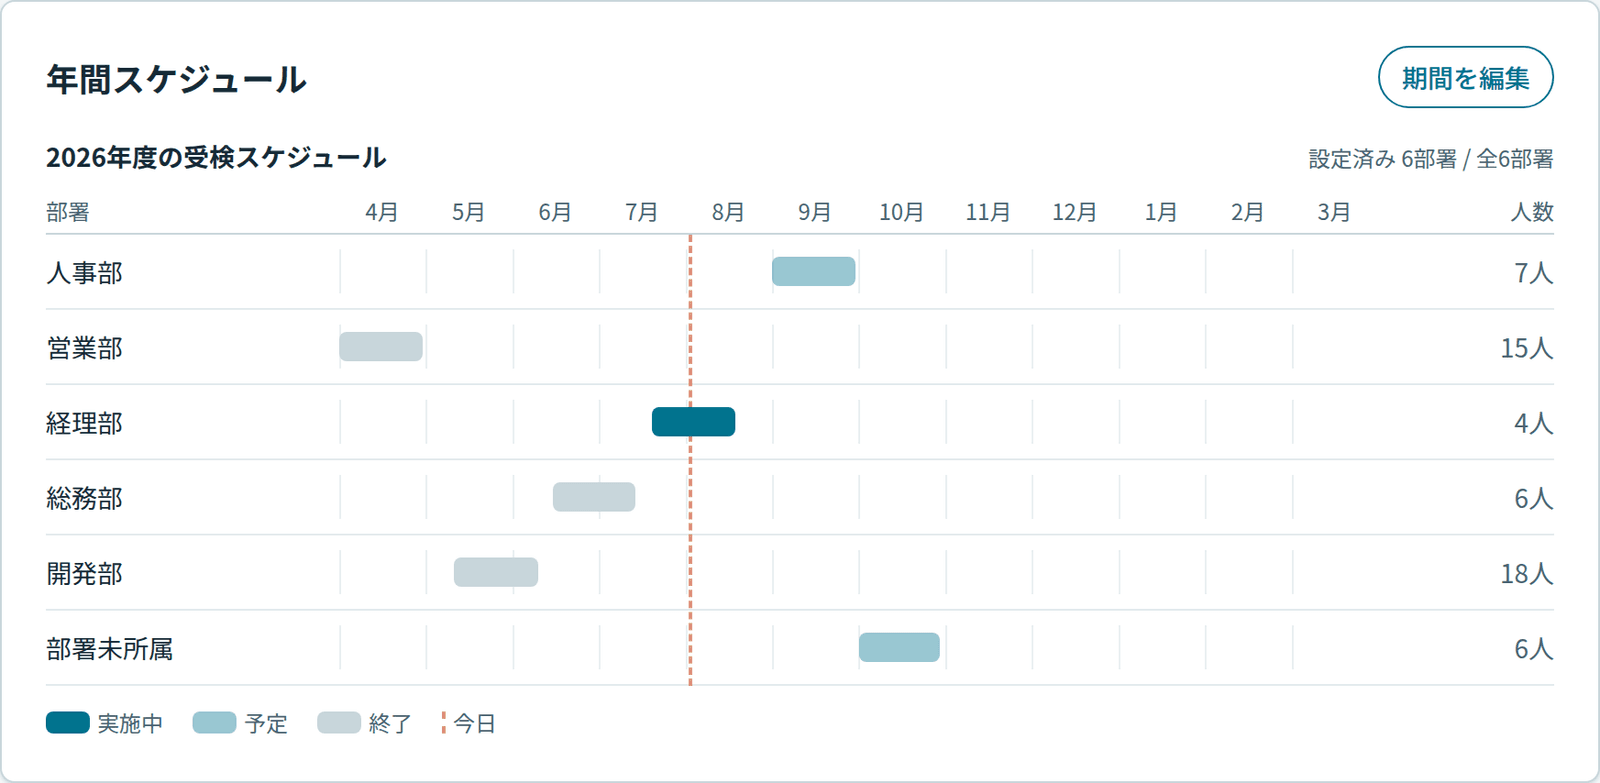Viewport: 1600px width, 783px height.
Task: Click the 設定済み 6部署 status text
Action: [1383, 159]
